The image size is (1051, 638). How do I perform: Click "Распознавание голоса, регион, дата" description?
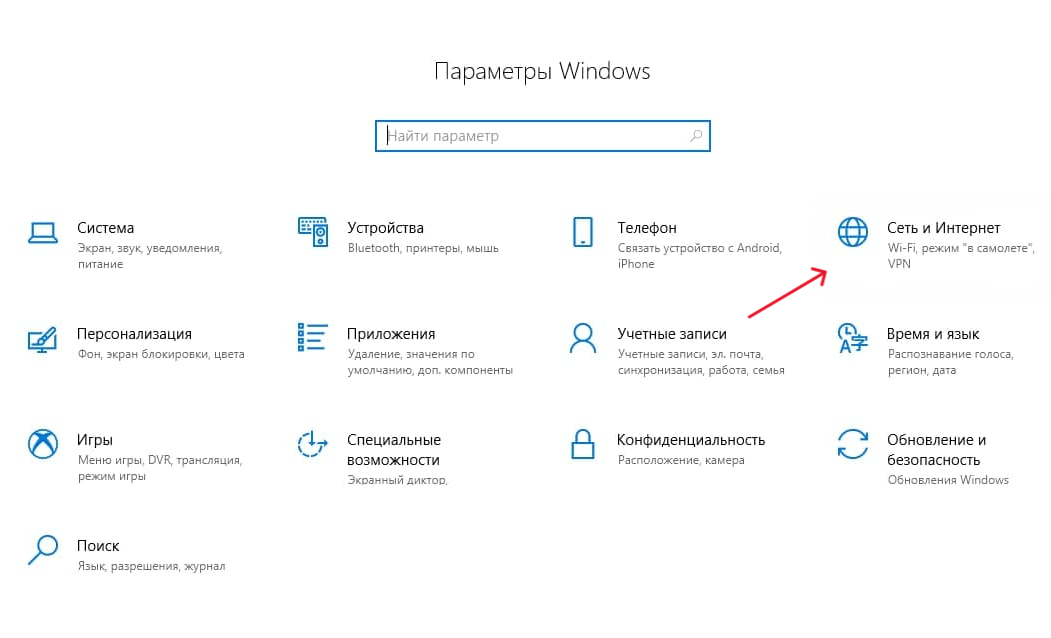950,362
